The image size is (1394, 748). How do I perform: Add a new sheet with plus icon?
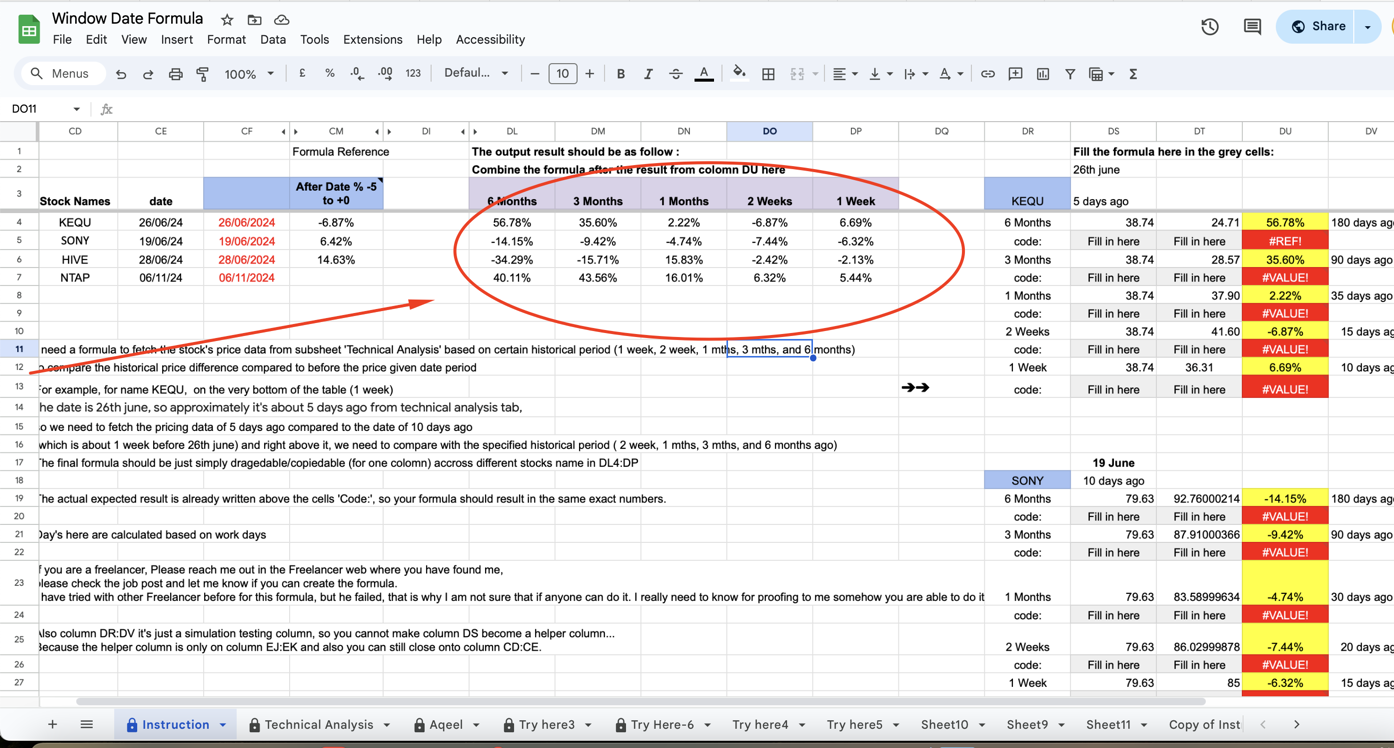point(52,725)
